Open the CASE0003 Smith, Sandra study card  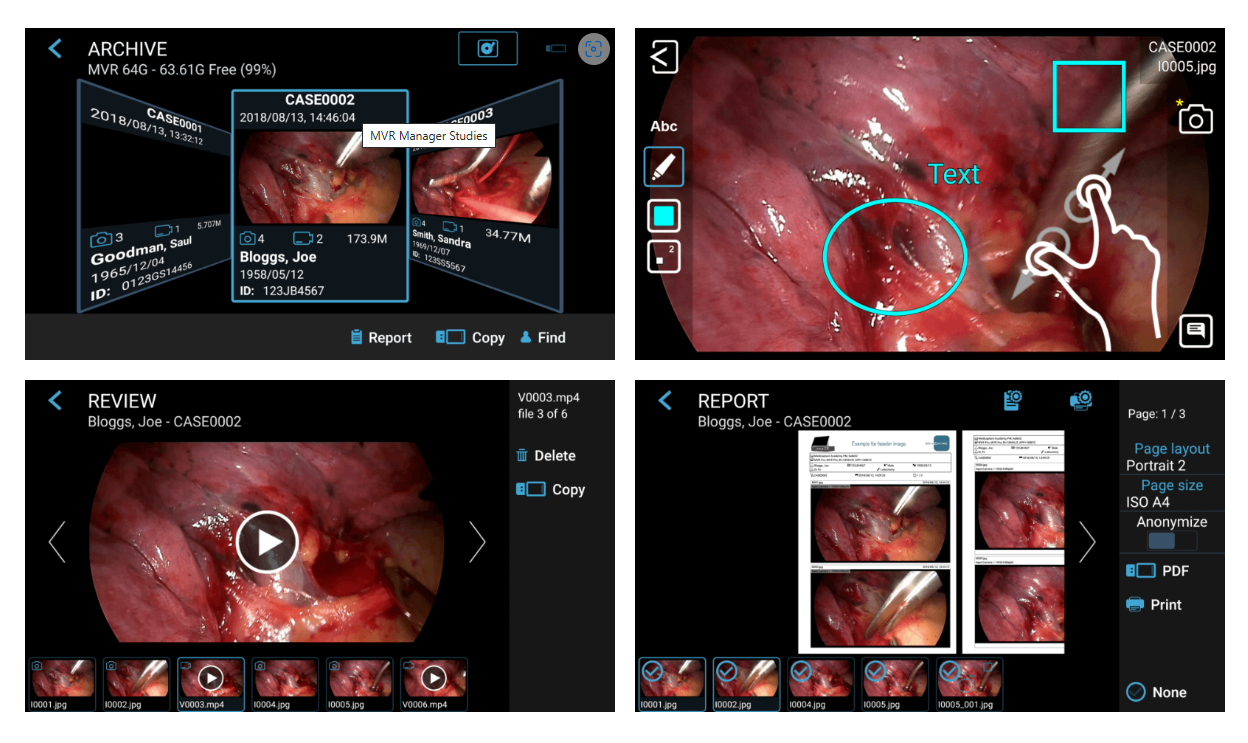[485, 195]
